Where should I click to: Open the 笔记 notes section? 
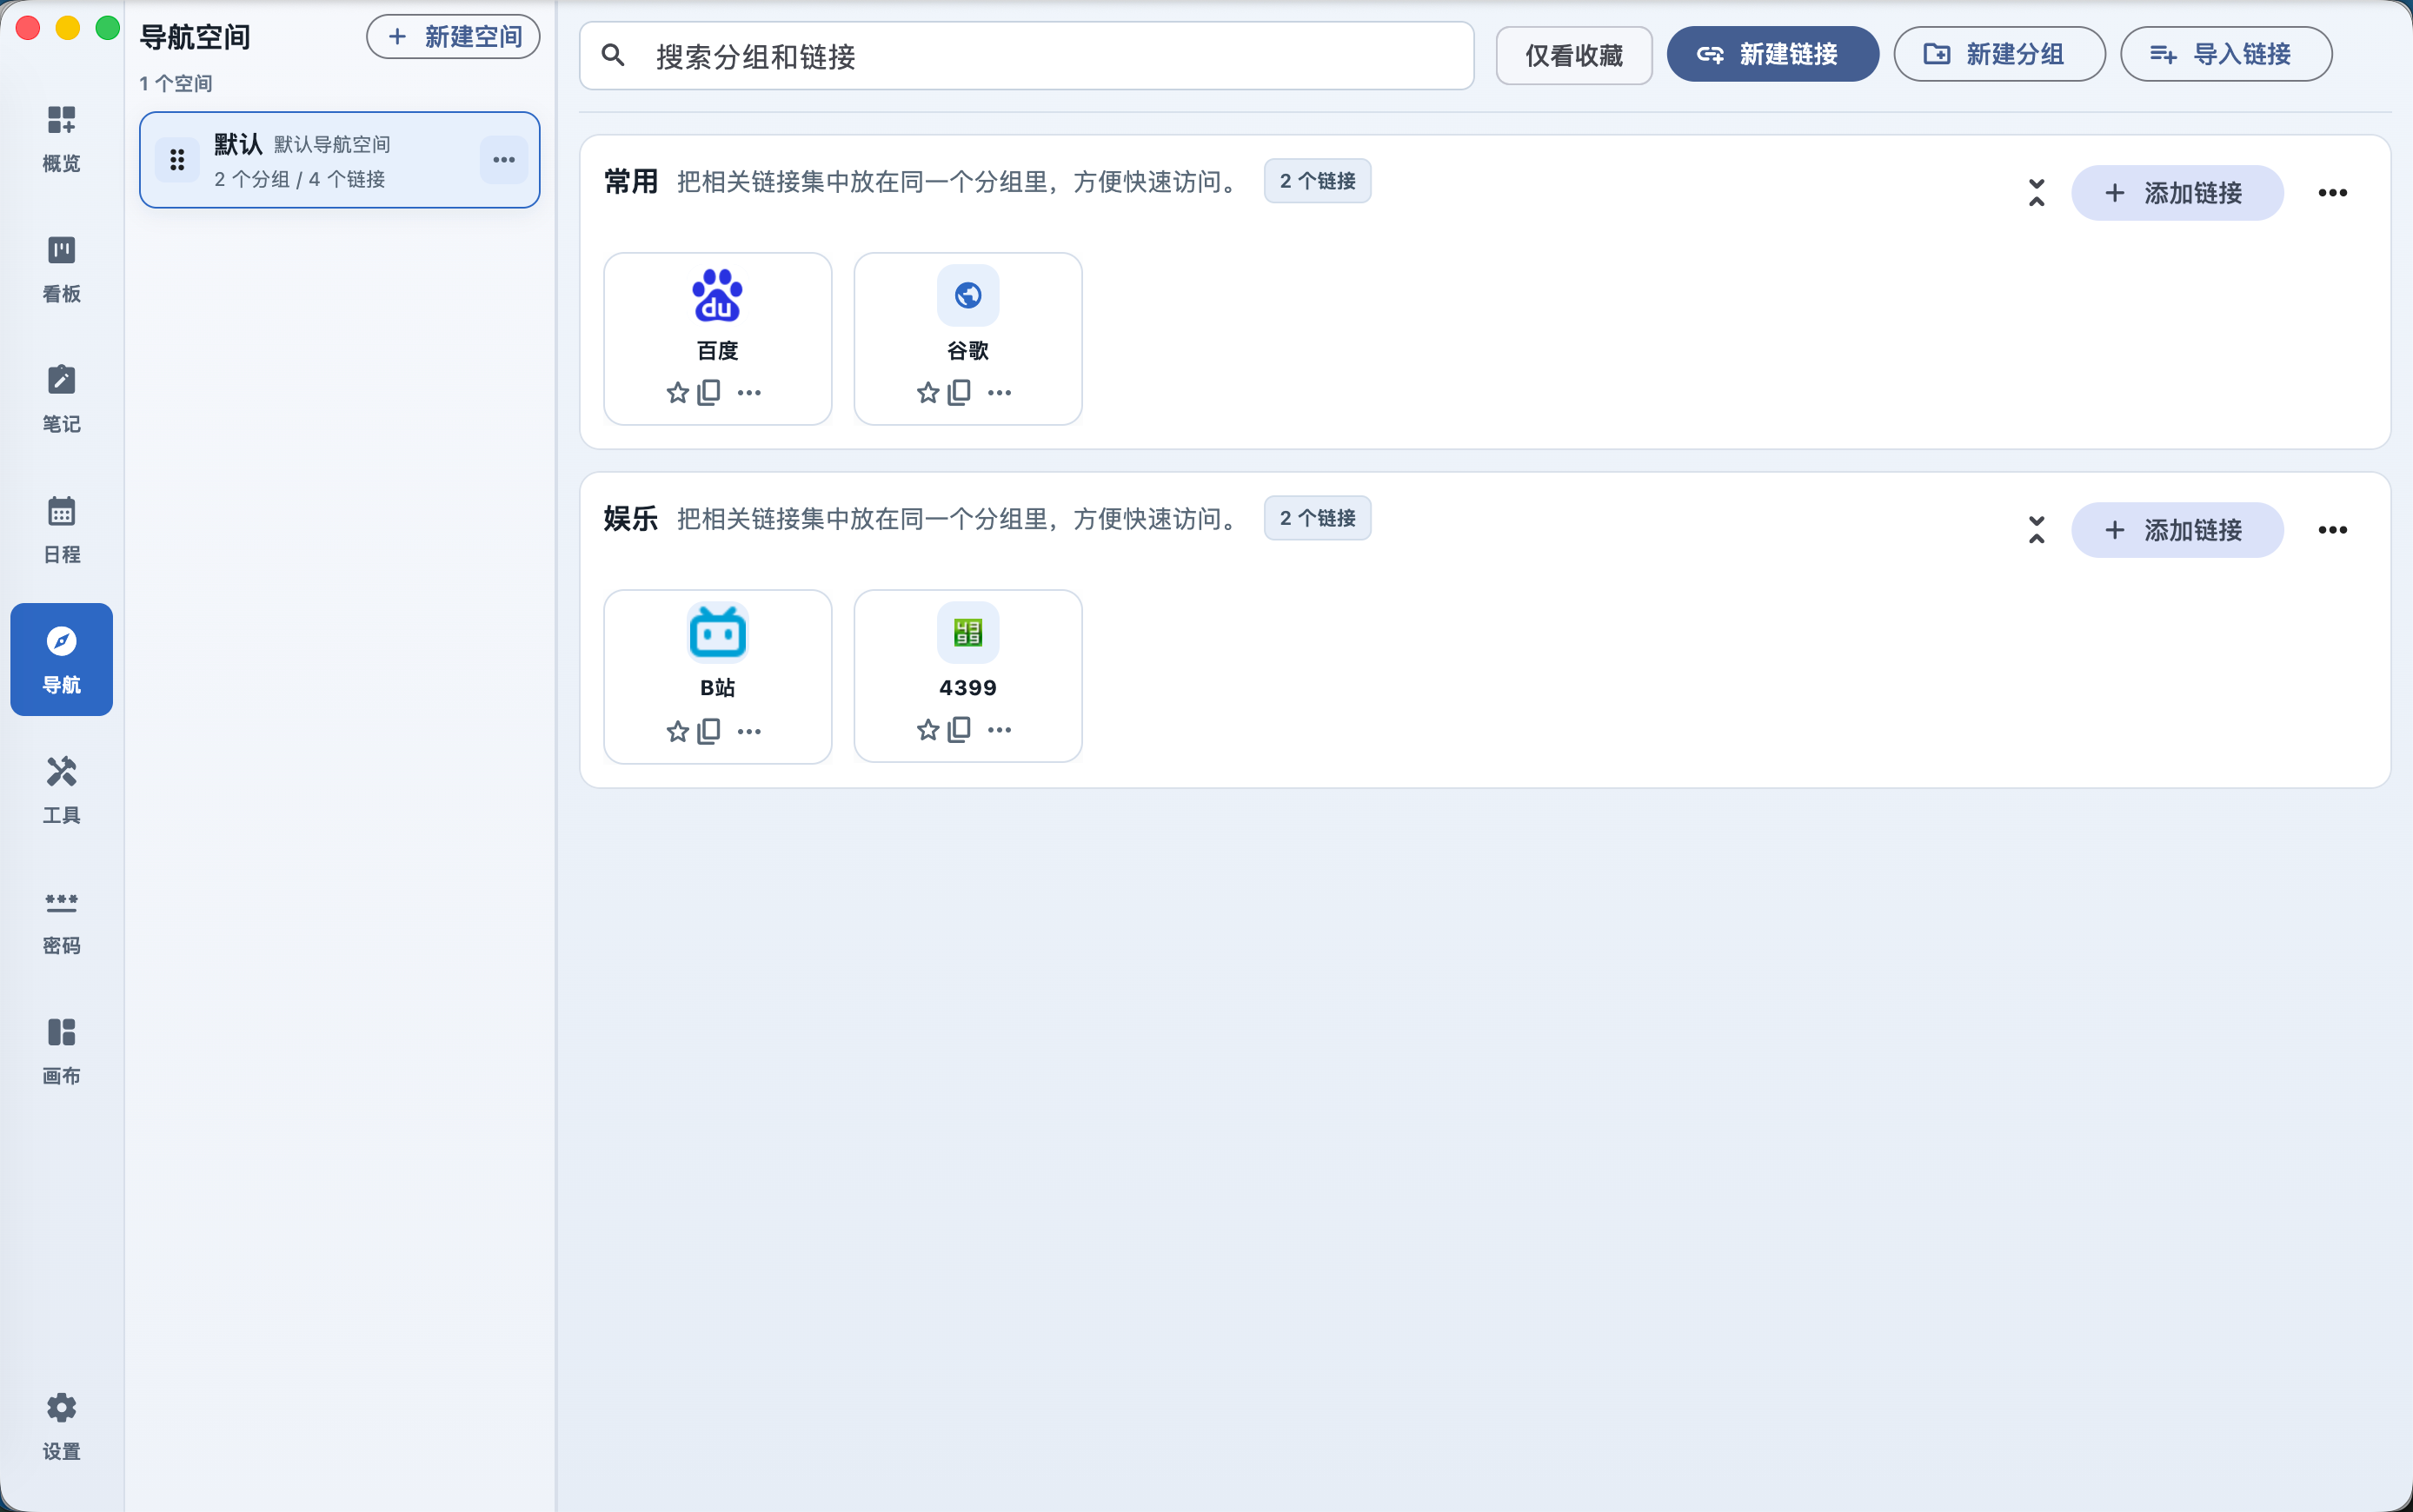click(x=61, y=399)
